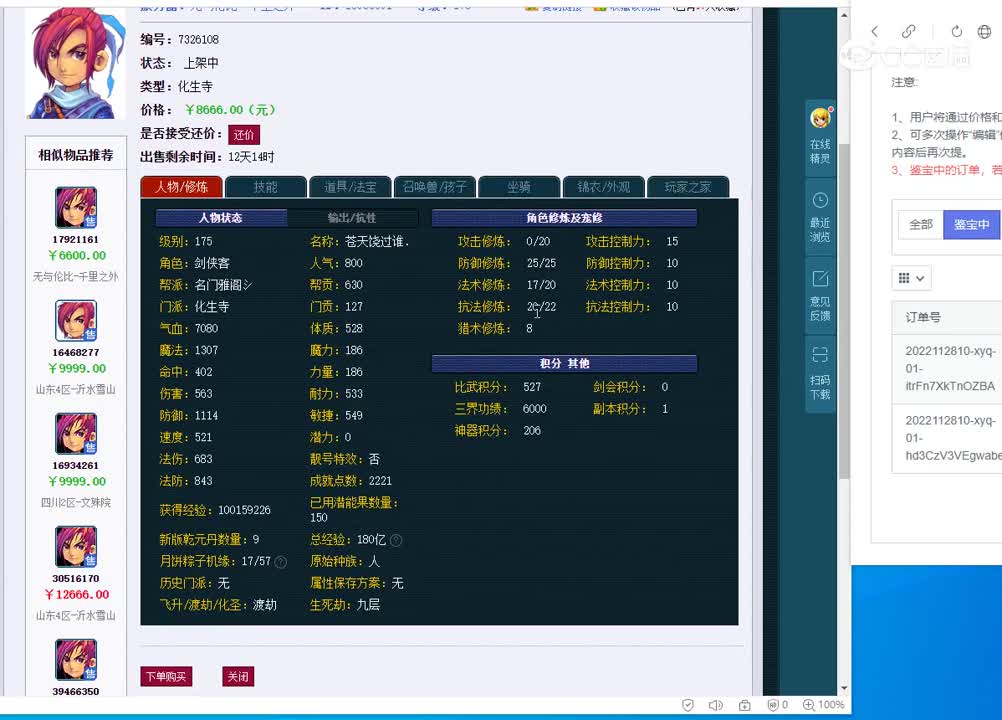Viewport: 1002px width, 720px height.
Task: Click the refresh icon in right window
Action: pos(957,31)
